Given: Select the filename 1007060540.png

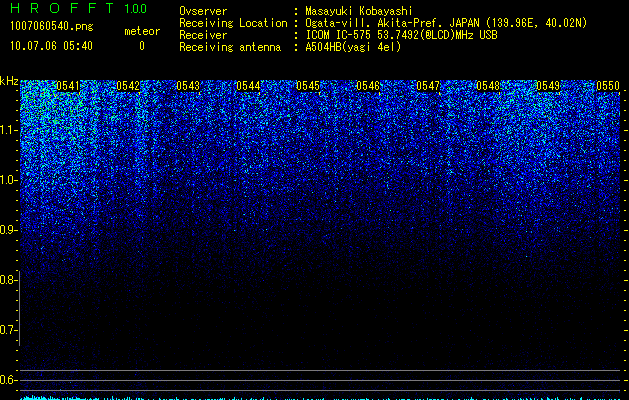Looking at the screenshot, I should coord(52,26).
